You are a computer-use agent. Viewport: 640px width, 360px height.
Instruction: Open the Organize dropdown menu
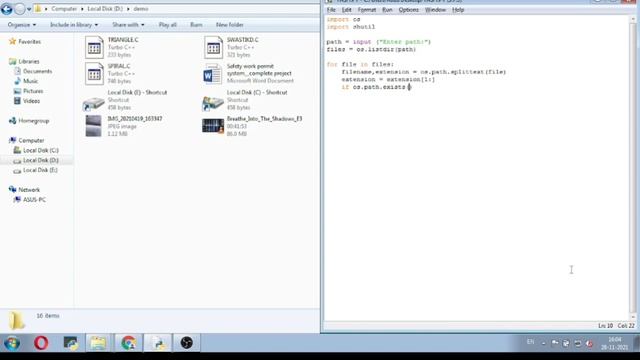click(22, 25)
